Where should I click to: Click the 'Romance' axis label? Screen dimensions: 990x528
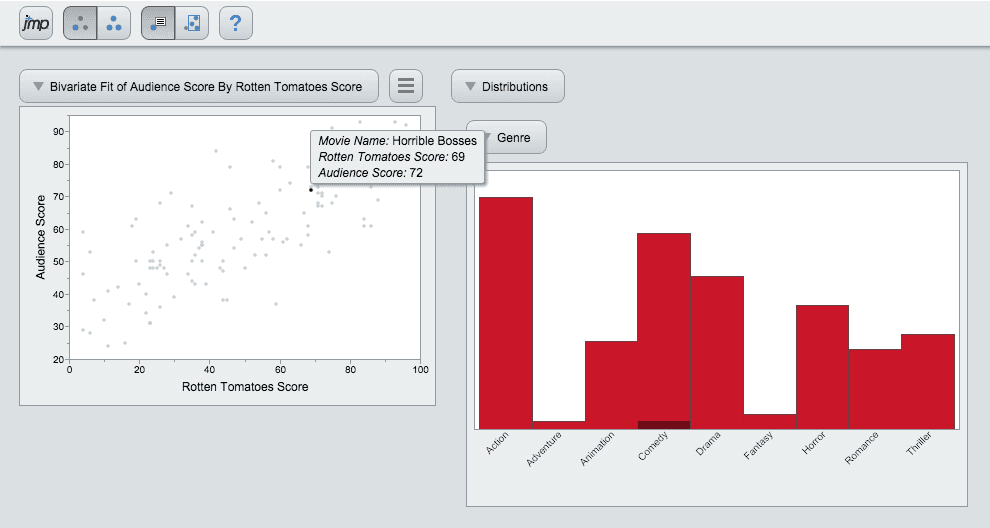point(861,448)
